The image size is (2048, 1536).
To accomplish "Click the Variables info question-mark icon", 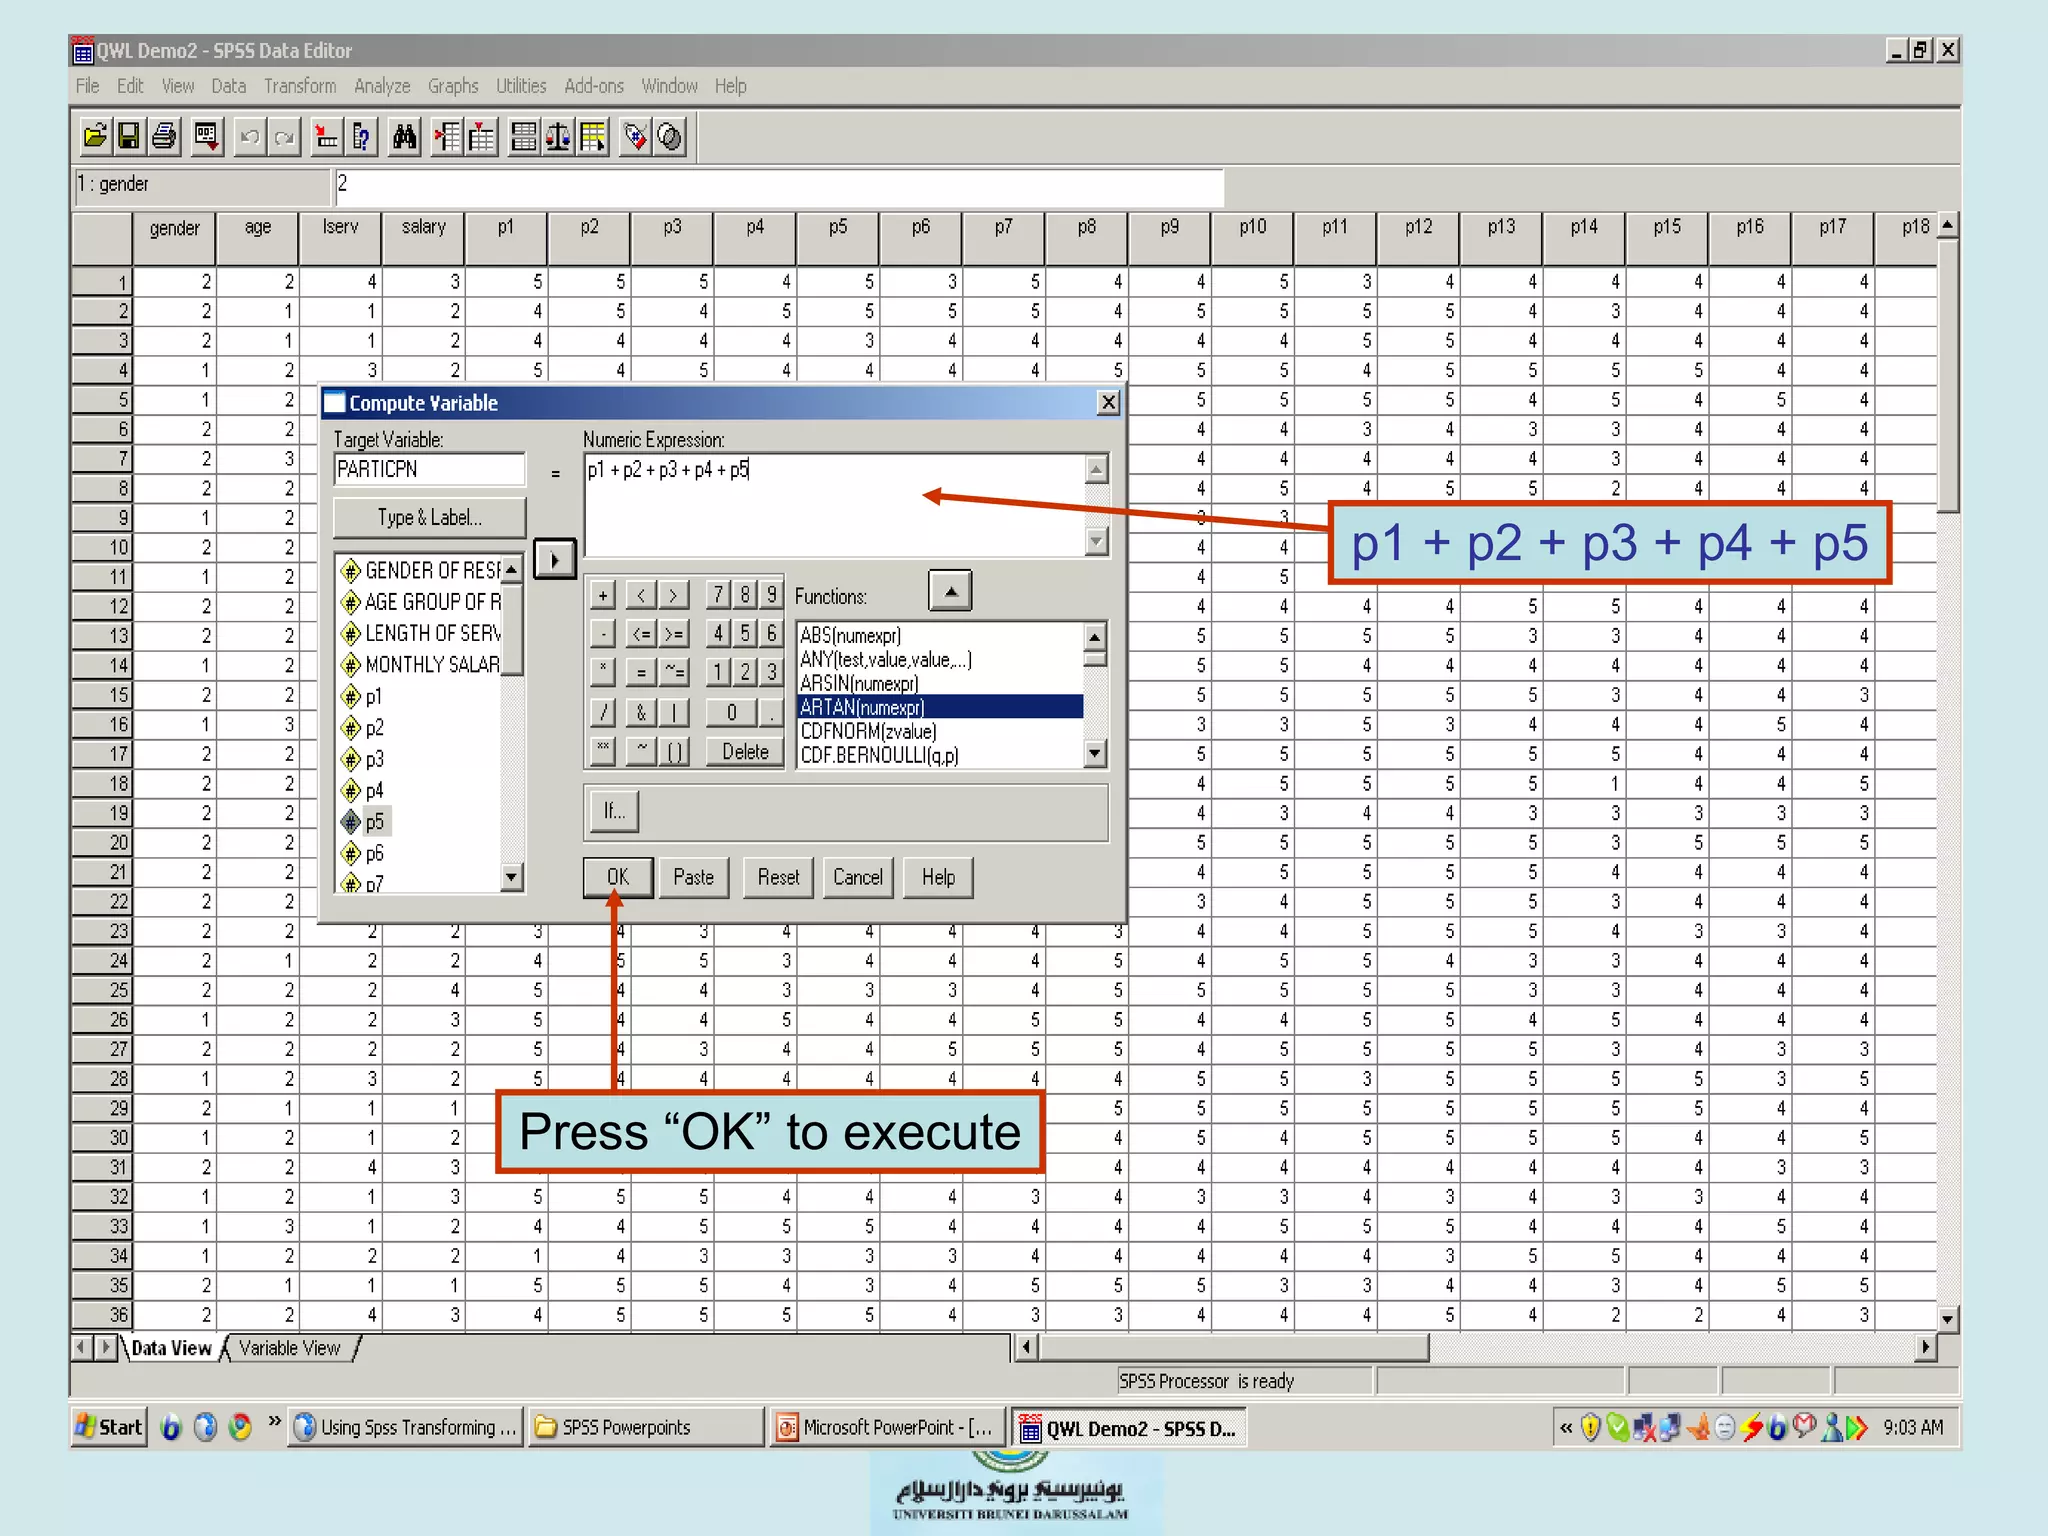I will (361, 136).
